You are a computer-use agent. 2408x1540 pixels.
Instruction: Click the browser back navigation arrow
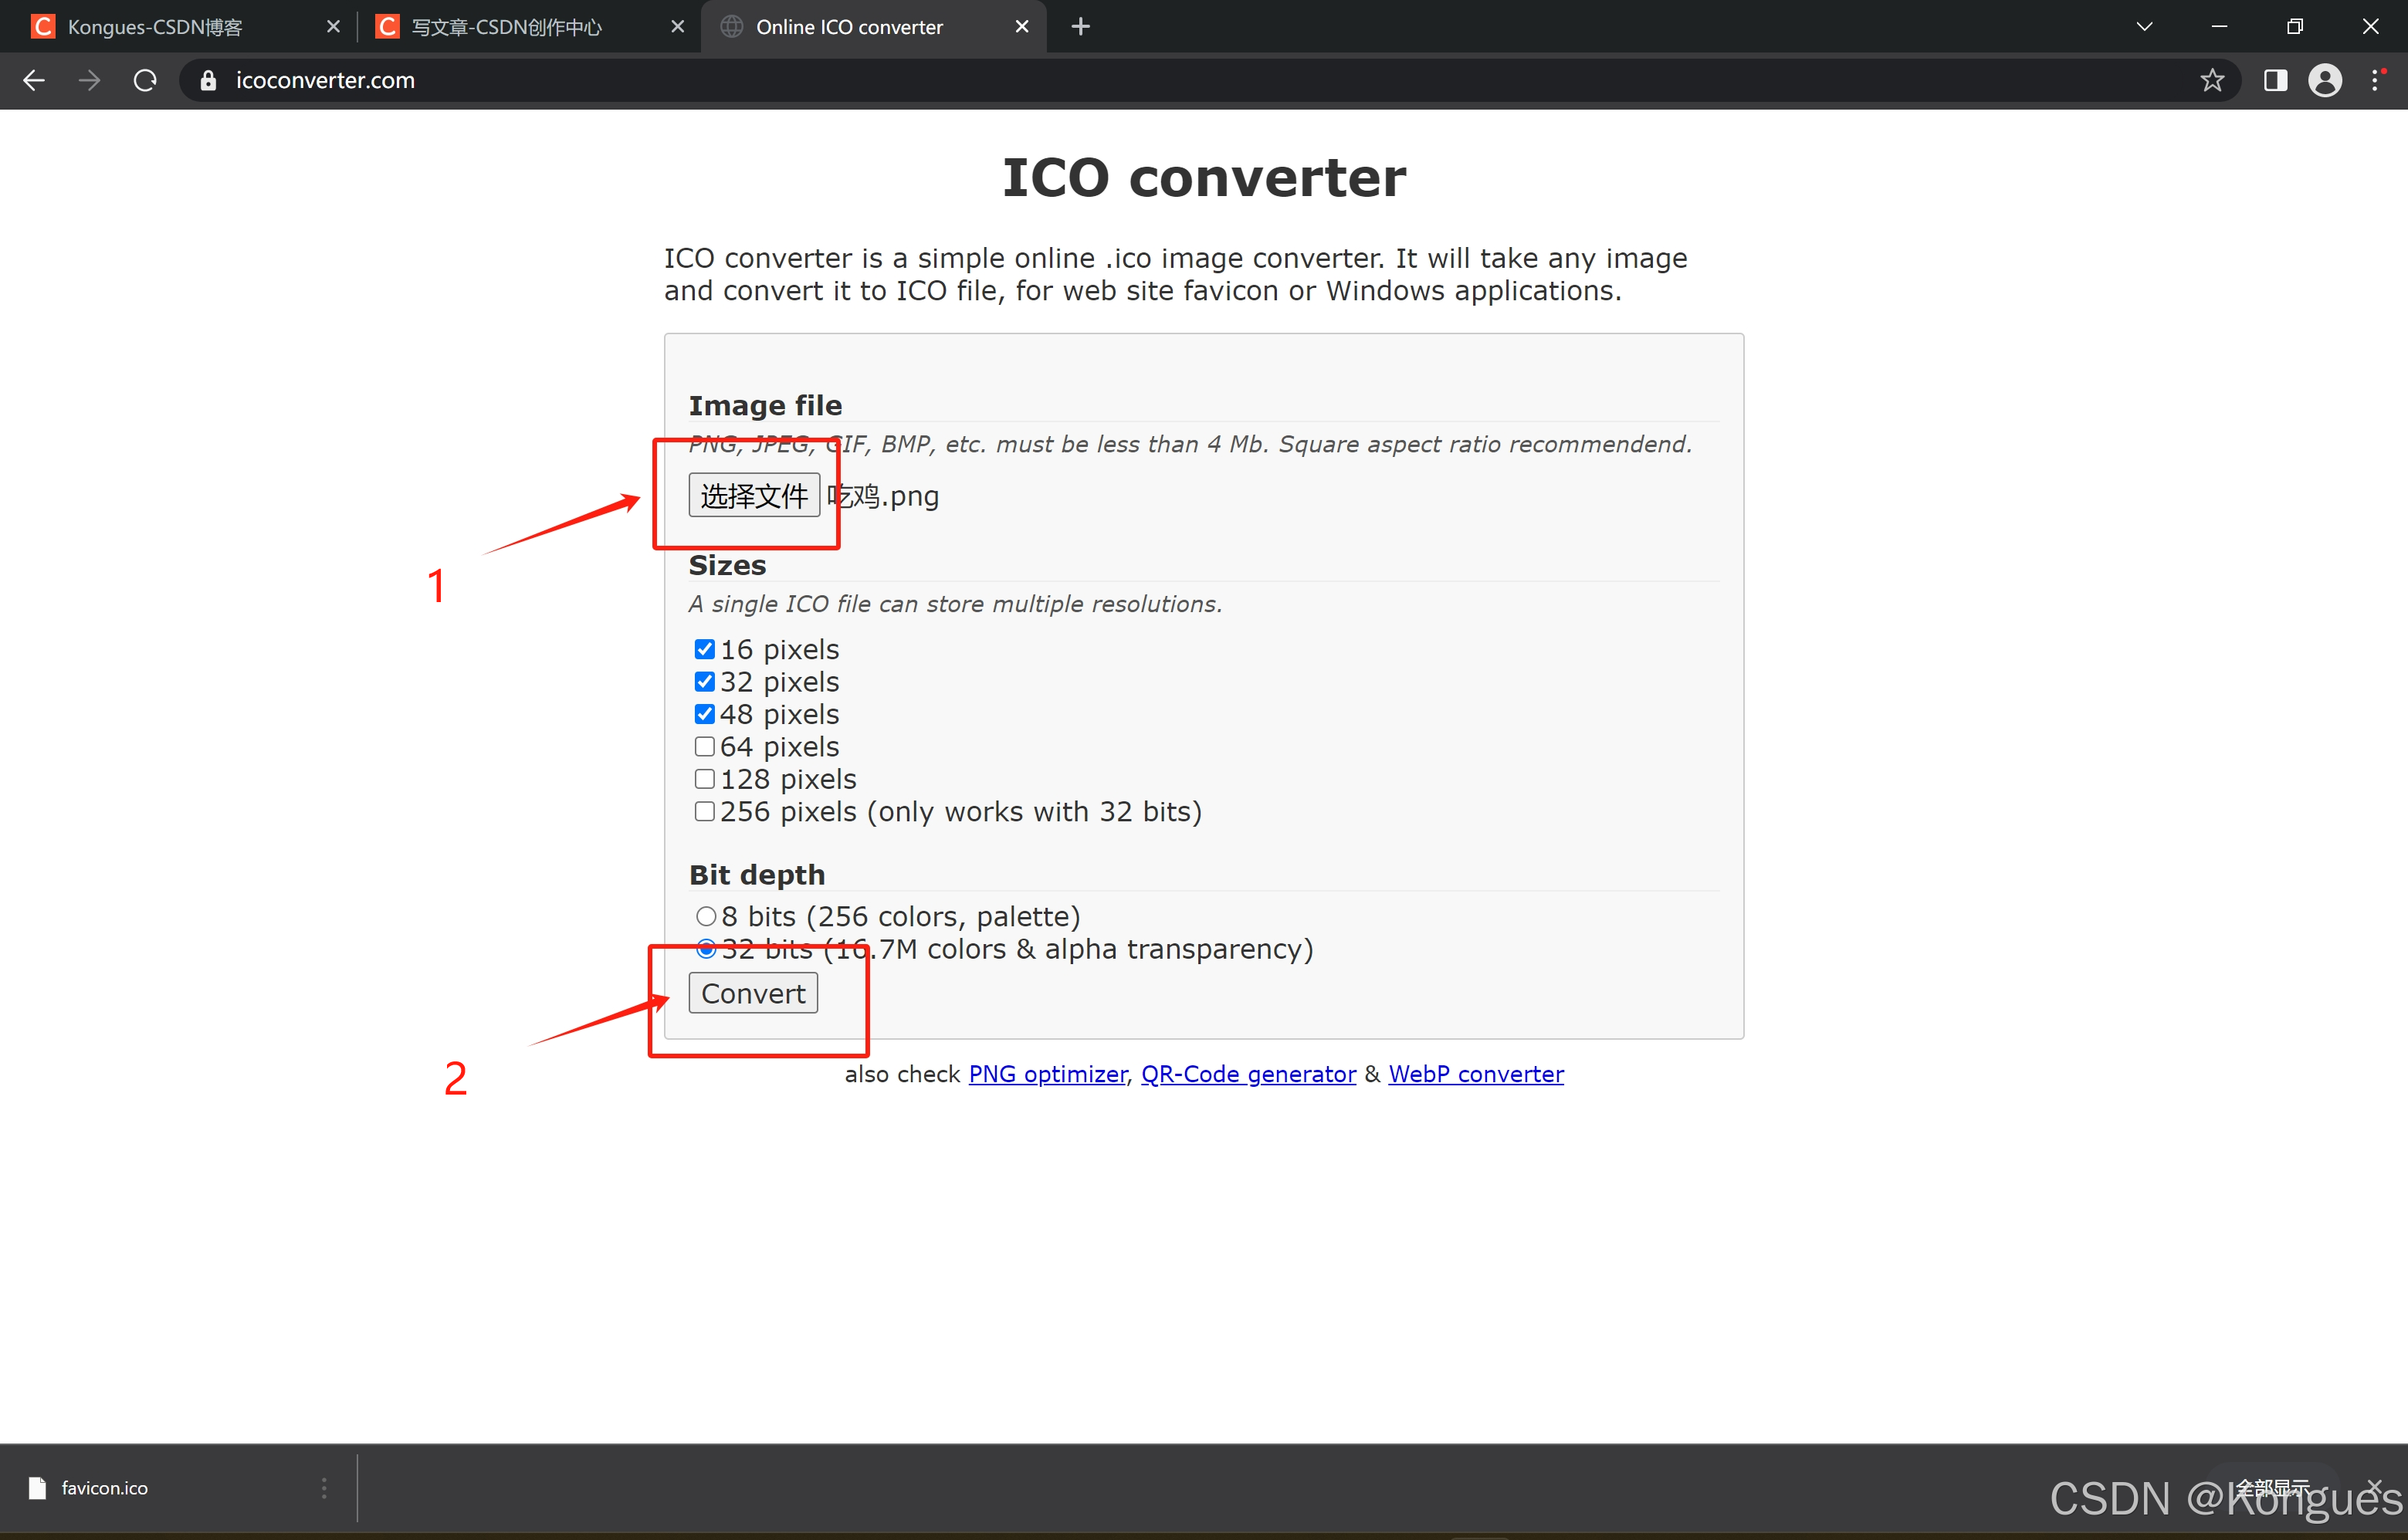pyautogui.click(x=33, y=80)
